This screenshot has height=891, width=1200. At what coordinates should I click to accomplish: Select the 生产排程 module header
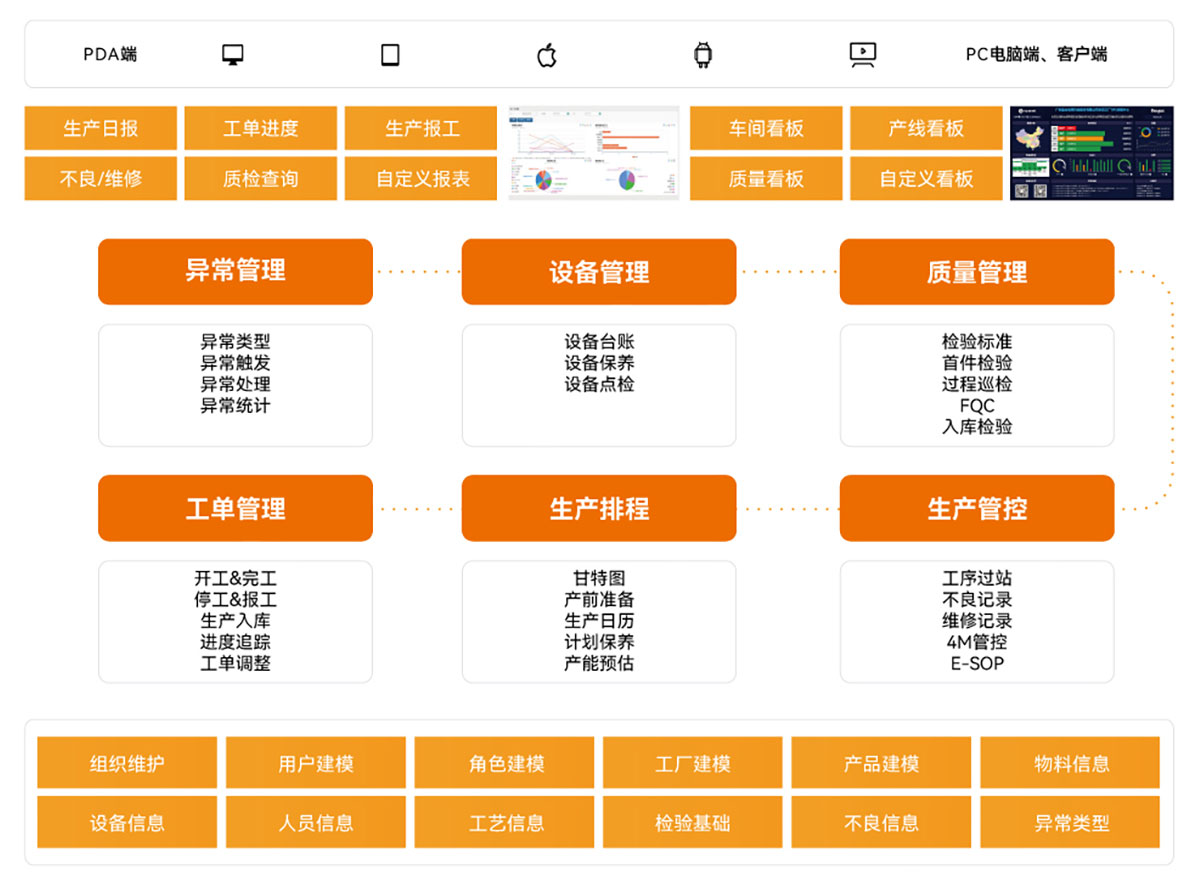(598, 508)
